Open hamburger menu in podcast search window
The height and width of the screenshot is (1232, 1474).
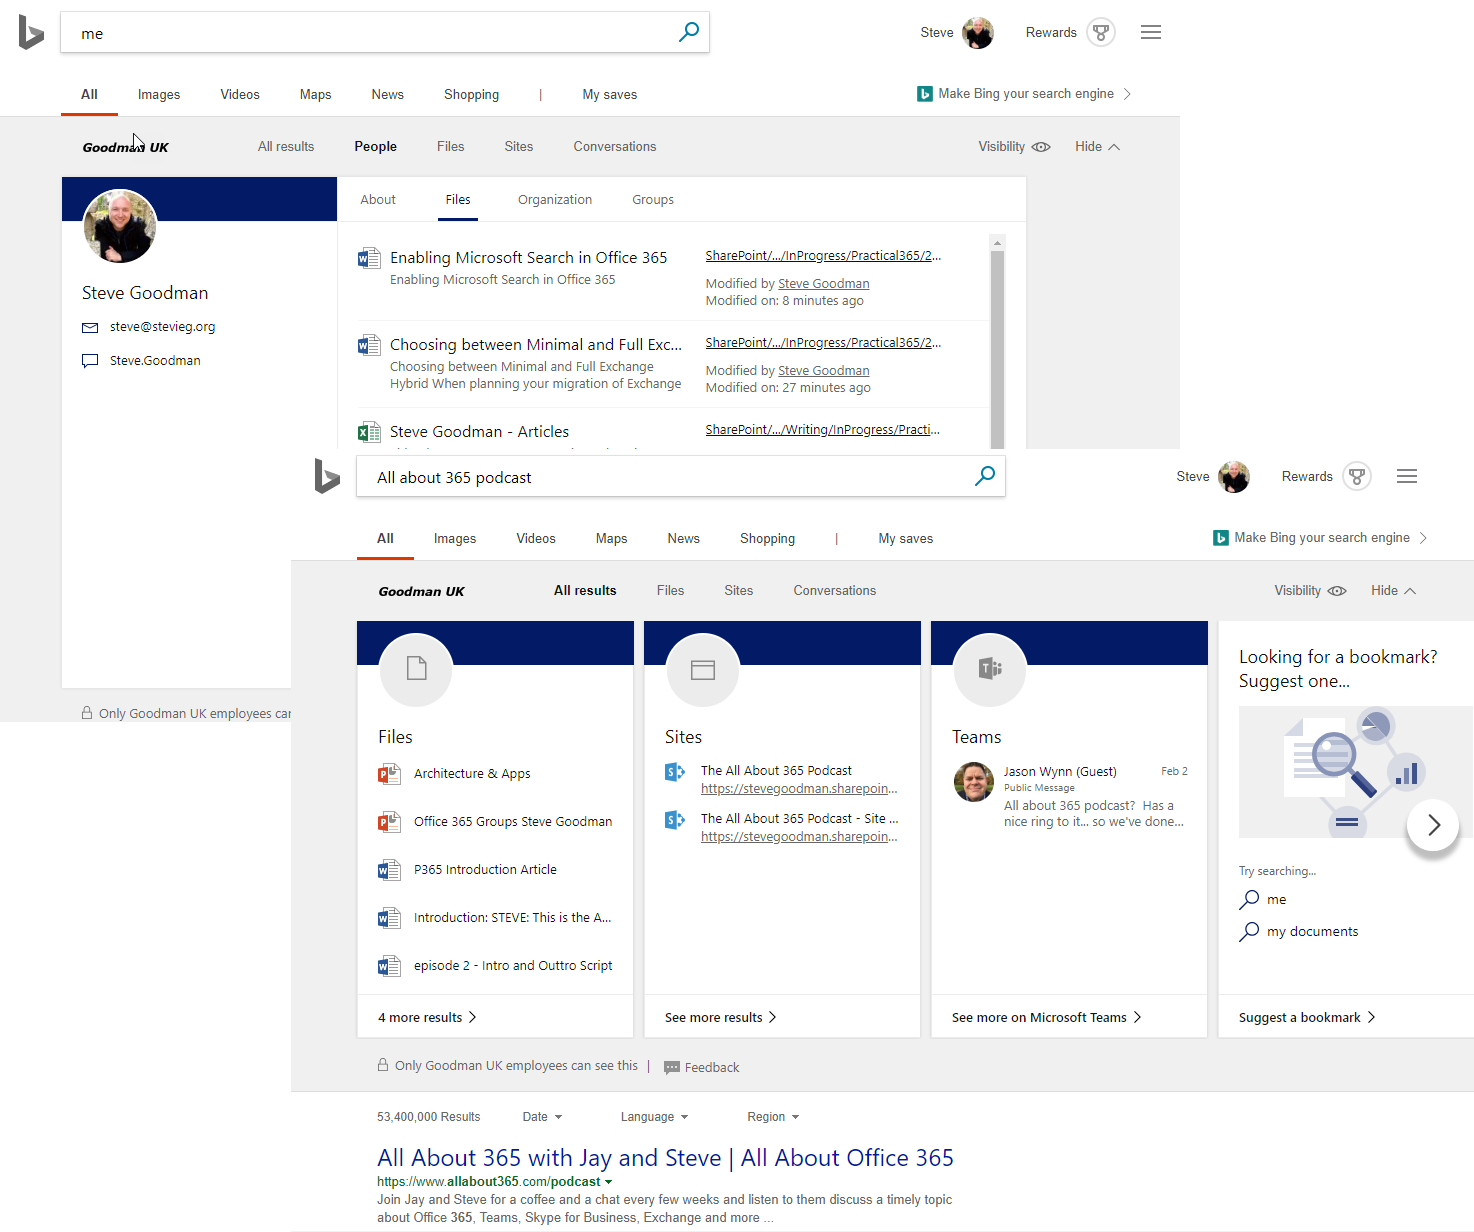coord(1407,476)
